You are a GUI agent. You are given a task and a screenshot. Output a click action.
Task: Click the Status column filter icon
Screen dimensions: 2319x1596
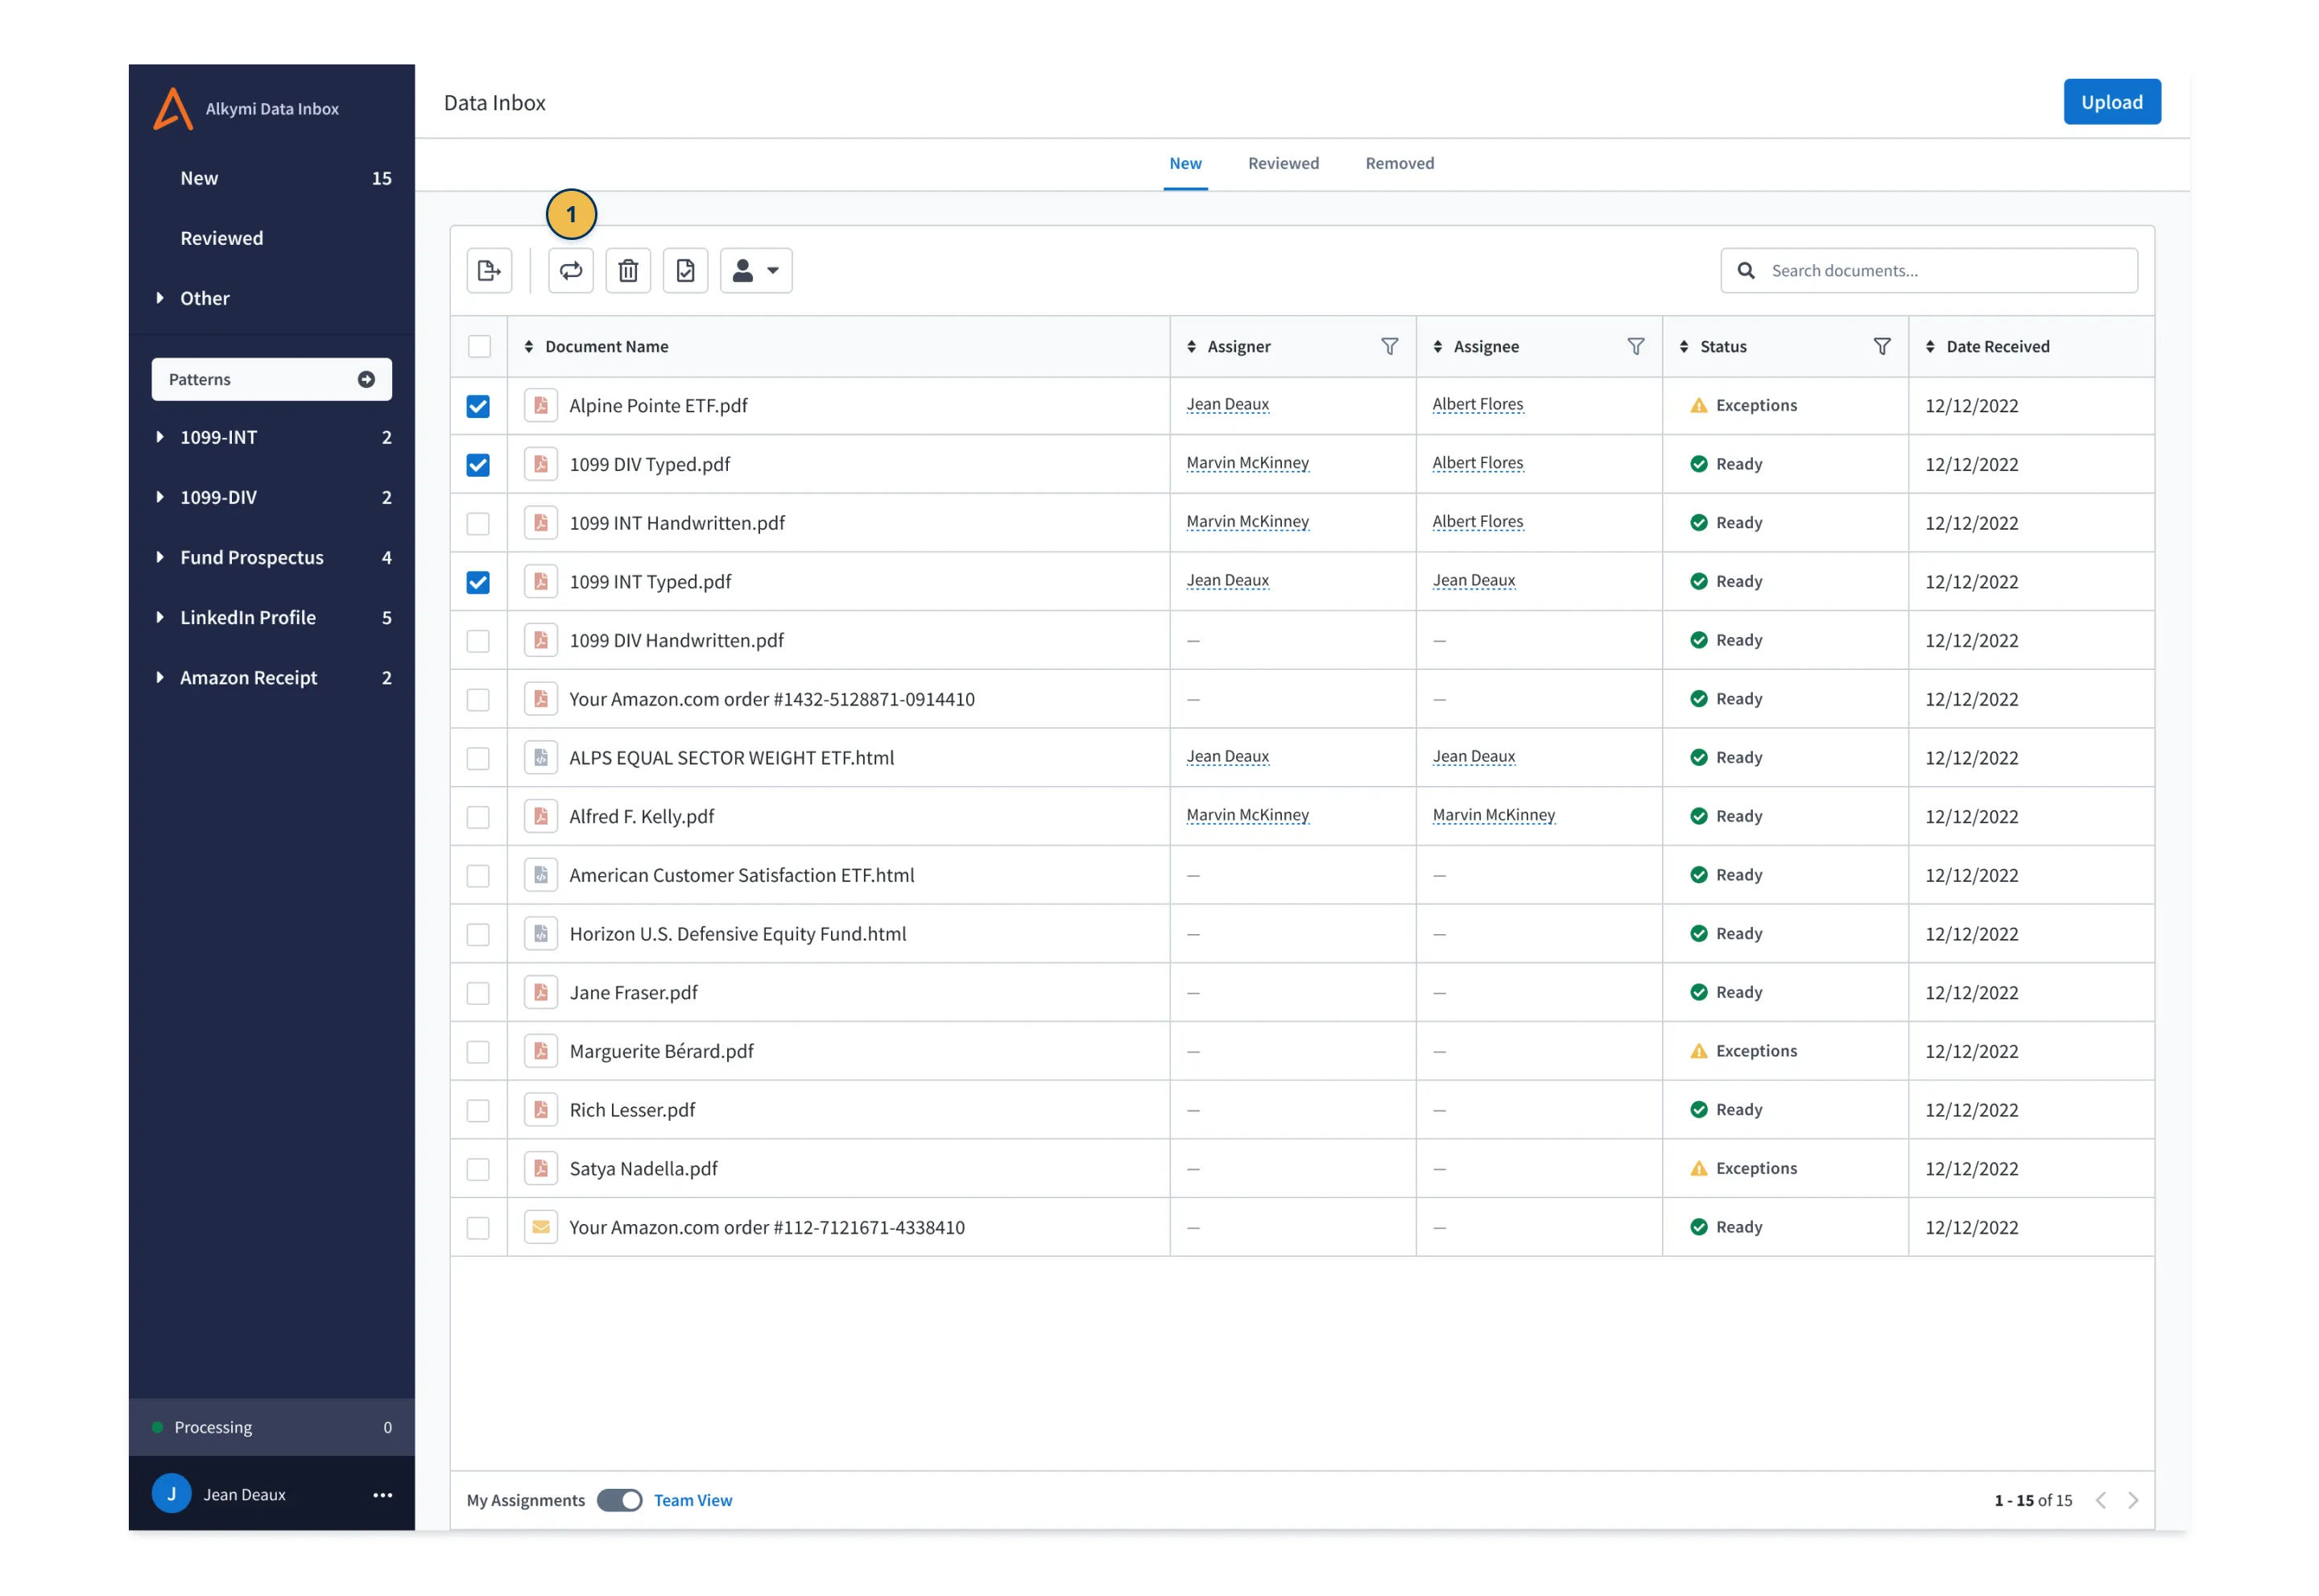(1882, 346)
